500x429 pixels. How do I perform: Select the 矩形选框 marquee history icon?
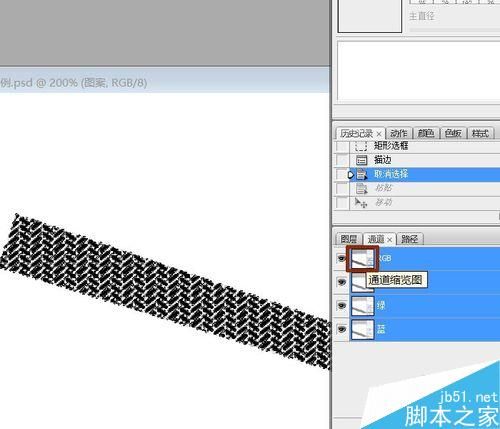coord(361,146)
